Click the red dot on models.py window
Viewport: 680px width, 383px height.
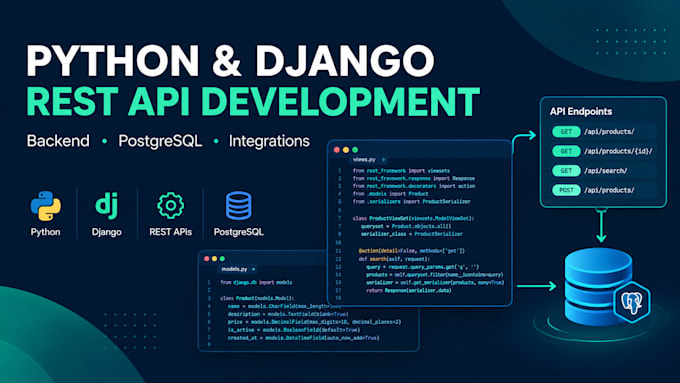206,259
